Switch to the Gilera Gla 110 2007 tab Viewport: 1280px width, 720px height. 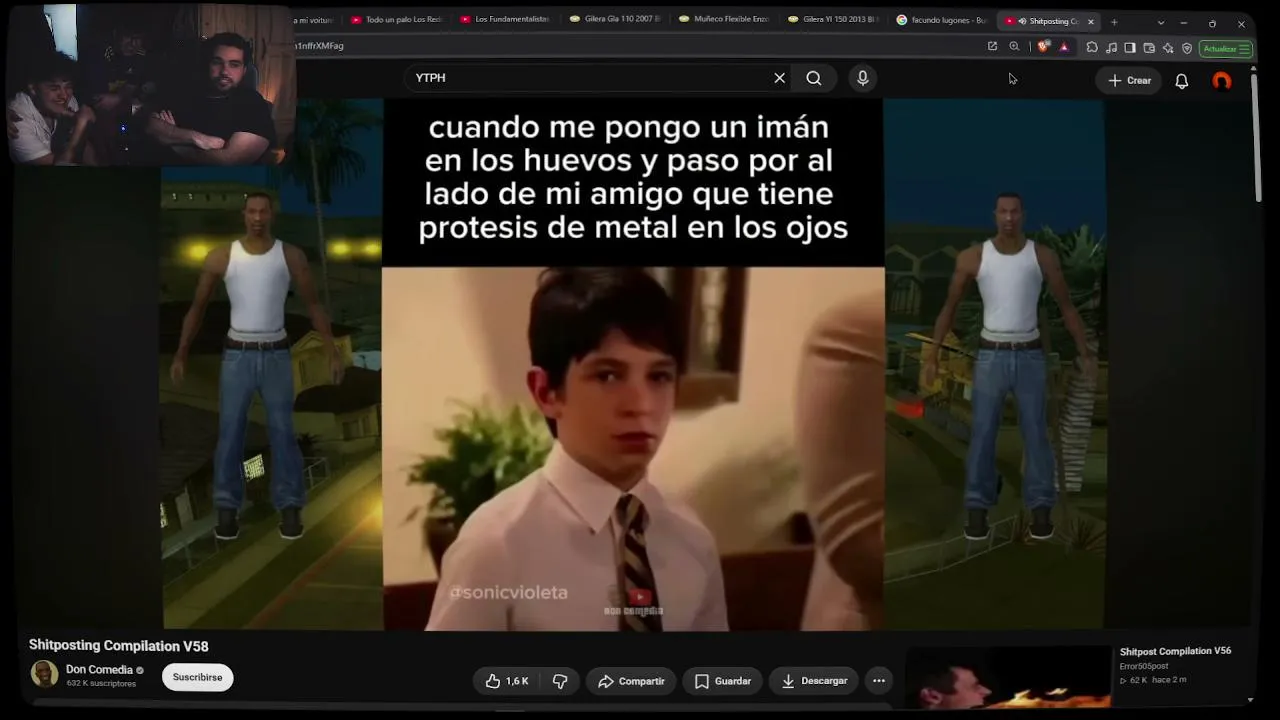click(614, 20)
